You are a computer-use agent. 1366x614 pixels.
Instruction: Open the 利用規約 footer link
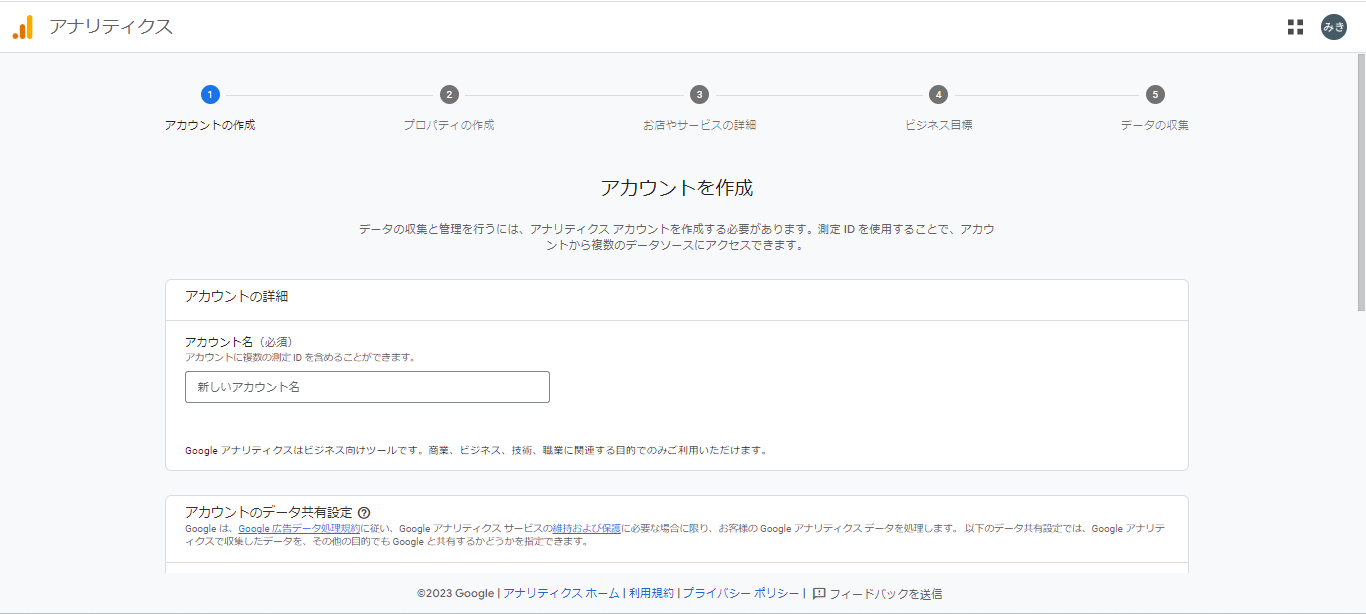tap(651, 593)
